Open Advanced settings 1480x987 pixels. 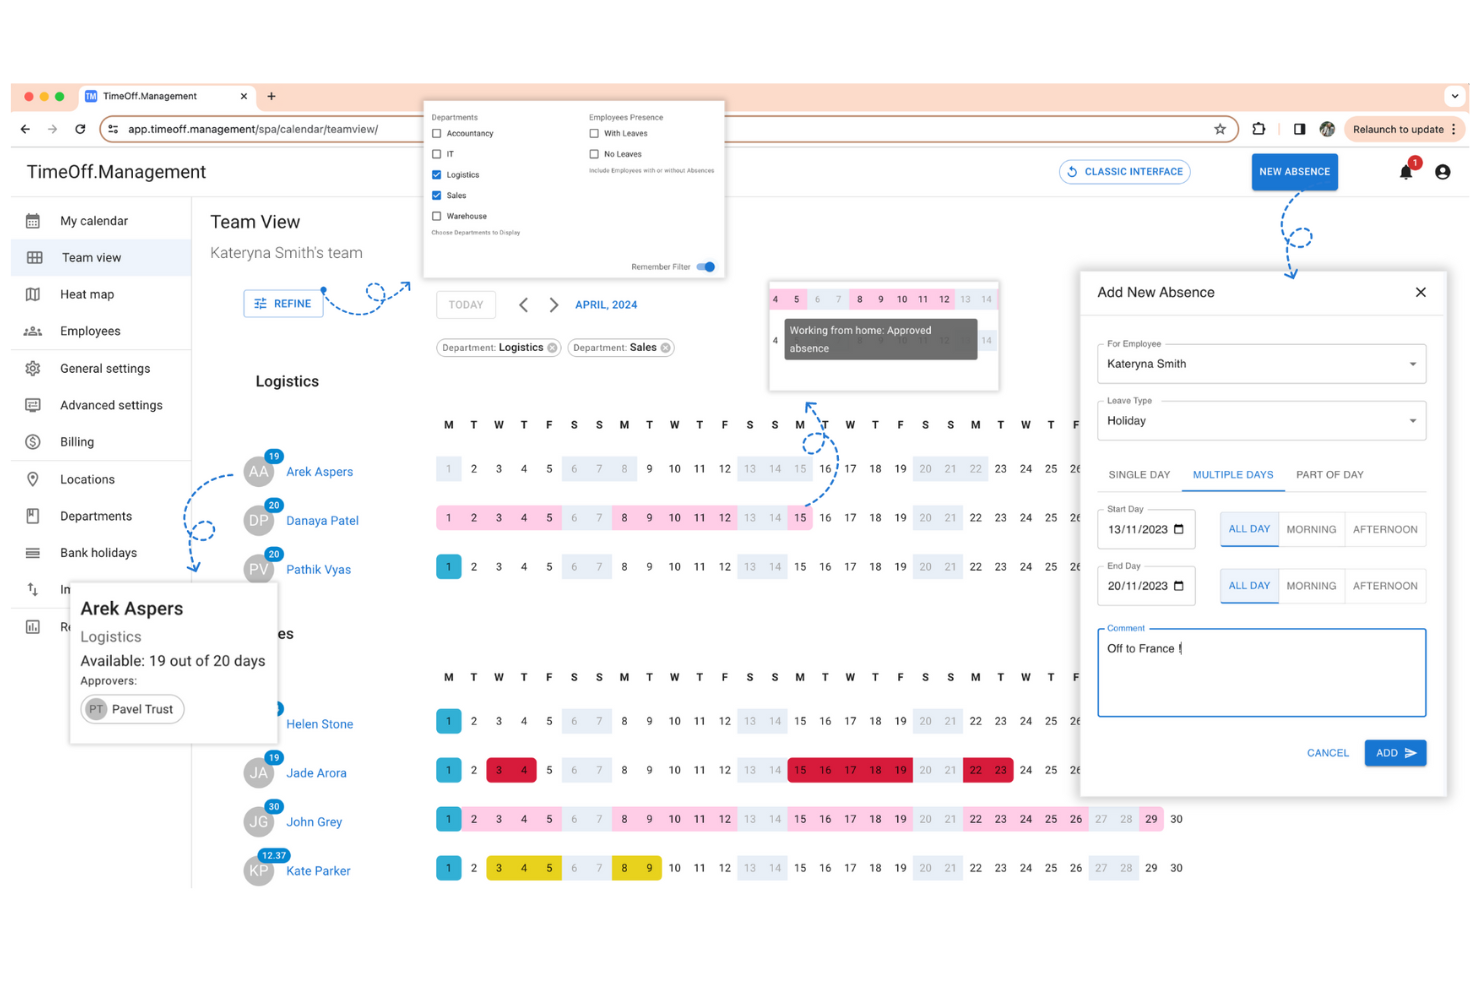tap(111, 405)
